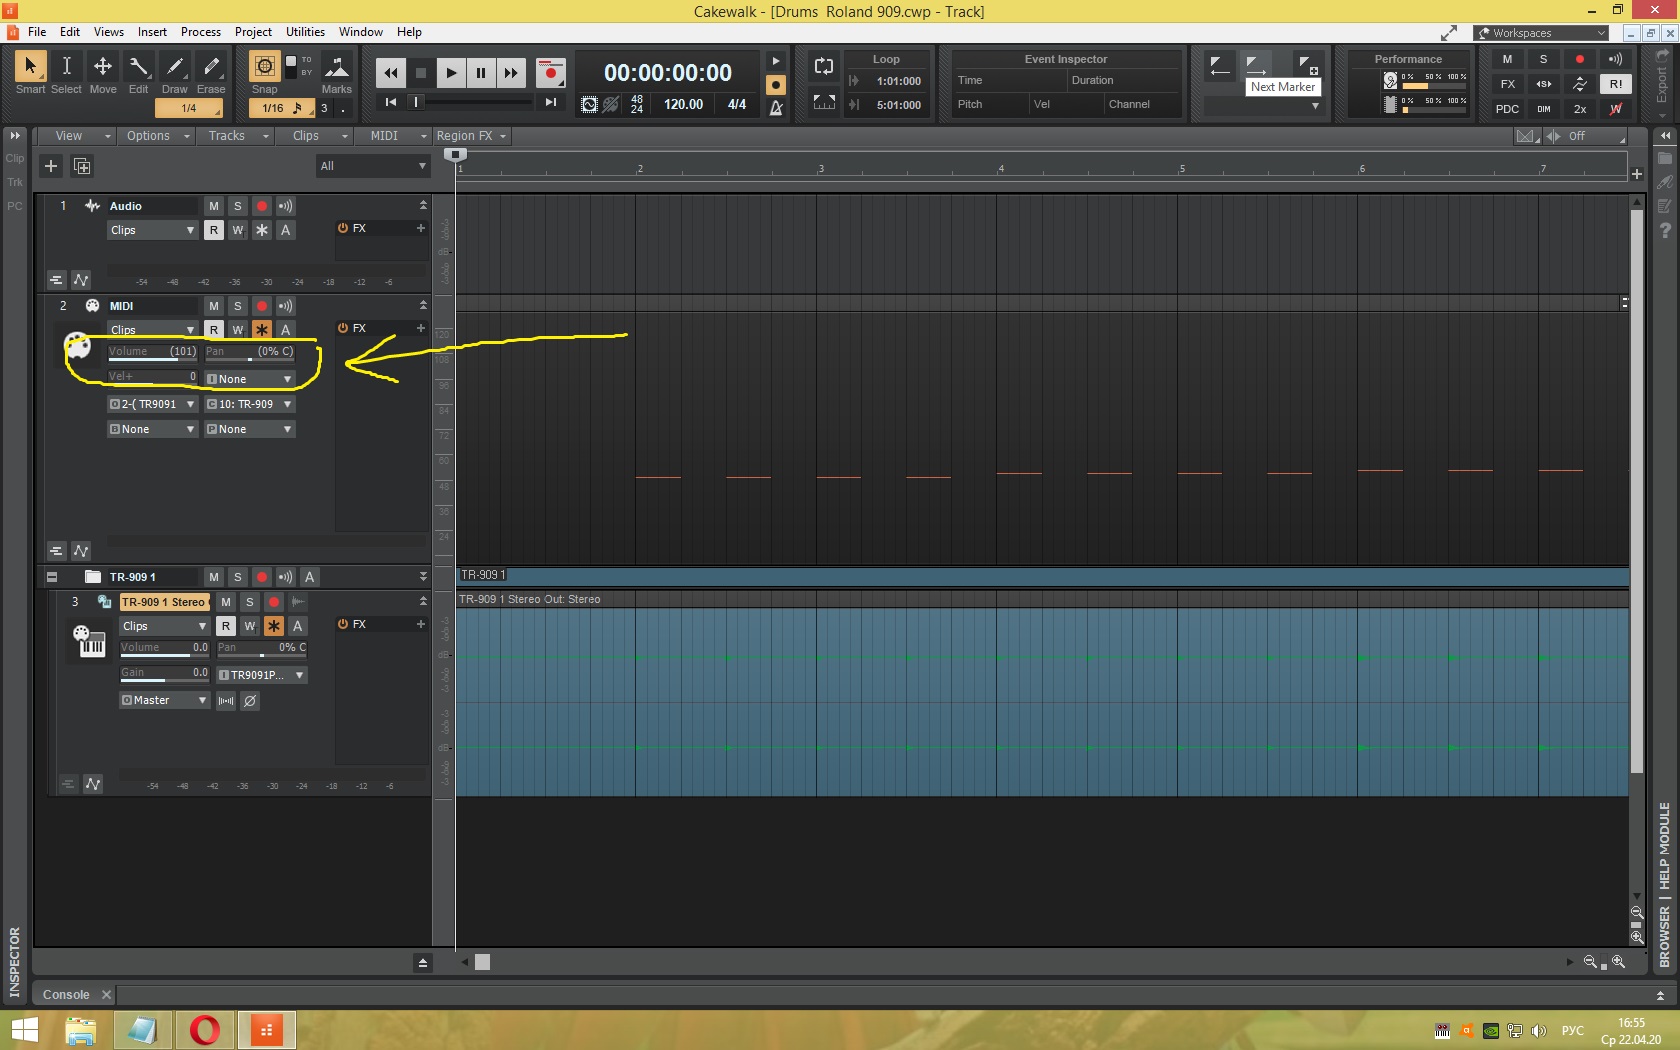Viewport: 1680px width, 1050px height.
Task: Adjust the TR-909 1 Stereo Gain slider
Action: [164, 674]
